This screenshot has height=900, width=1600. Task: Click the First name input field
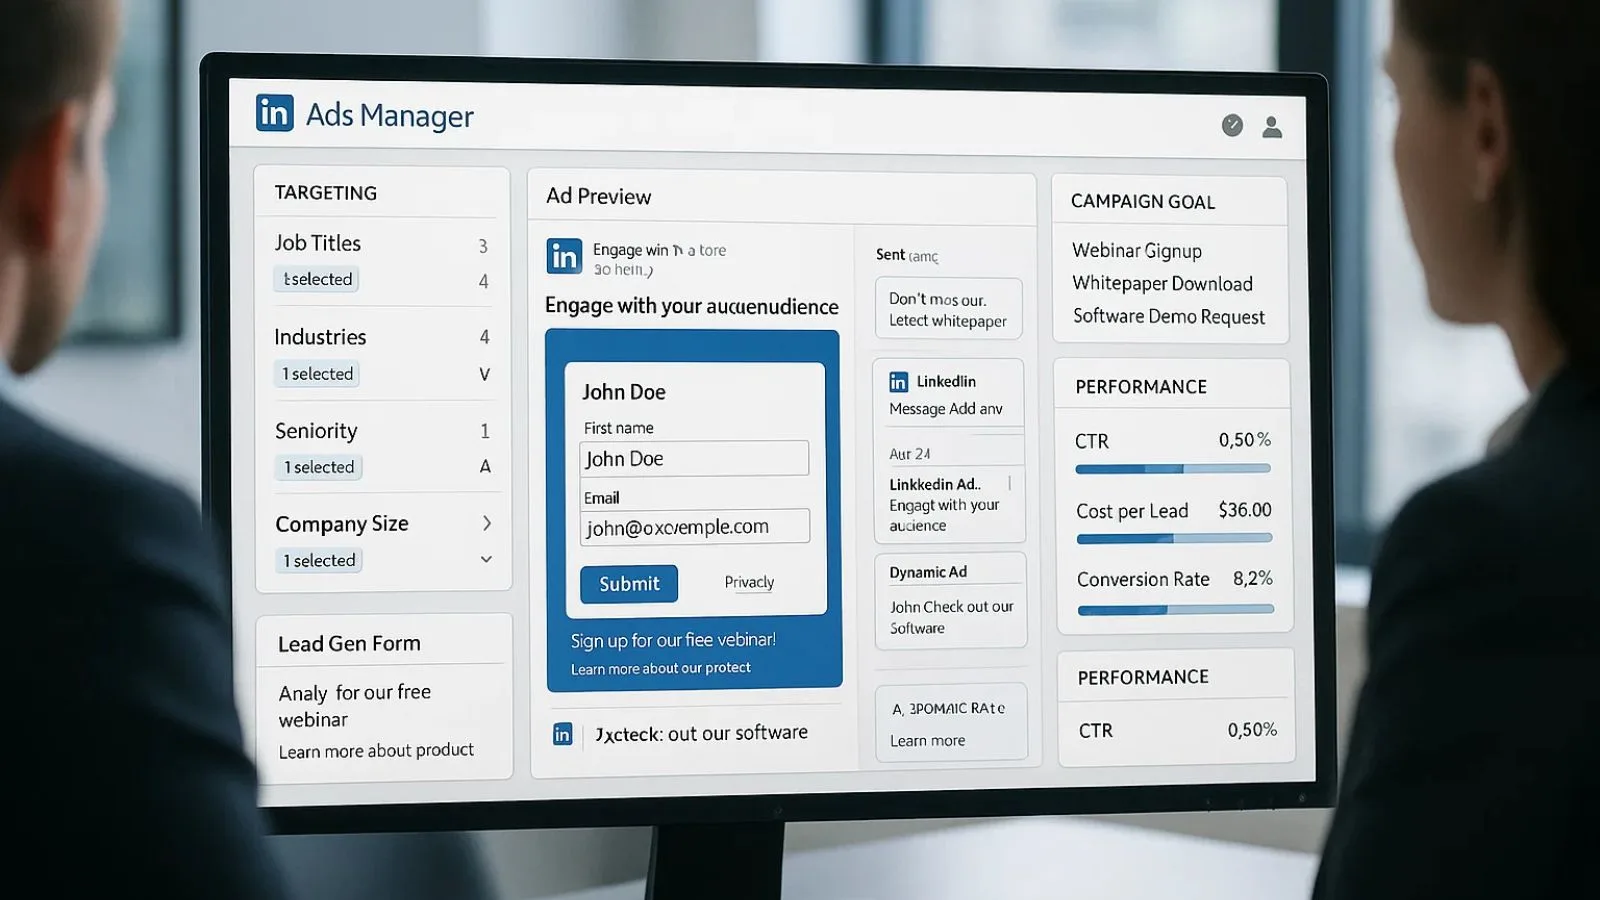pyautogui.click(x=694, y=458)
